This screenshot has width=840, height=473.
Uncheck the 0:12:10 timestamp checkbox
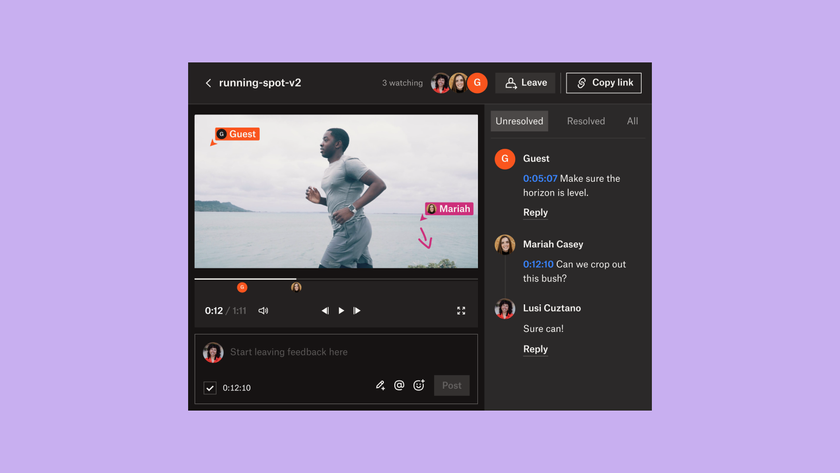(x=210, y=388)
